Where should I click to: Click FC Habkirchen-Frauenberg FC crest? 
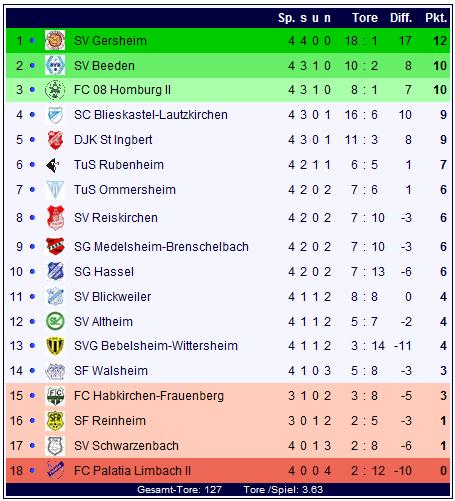(x=55, y=396)
